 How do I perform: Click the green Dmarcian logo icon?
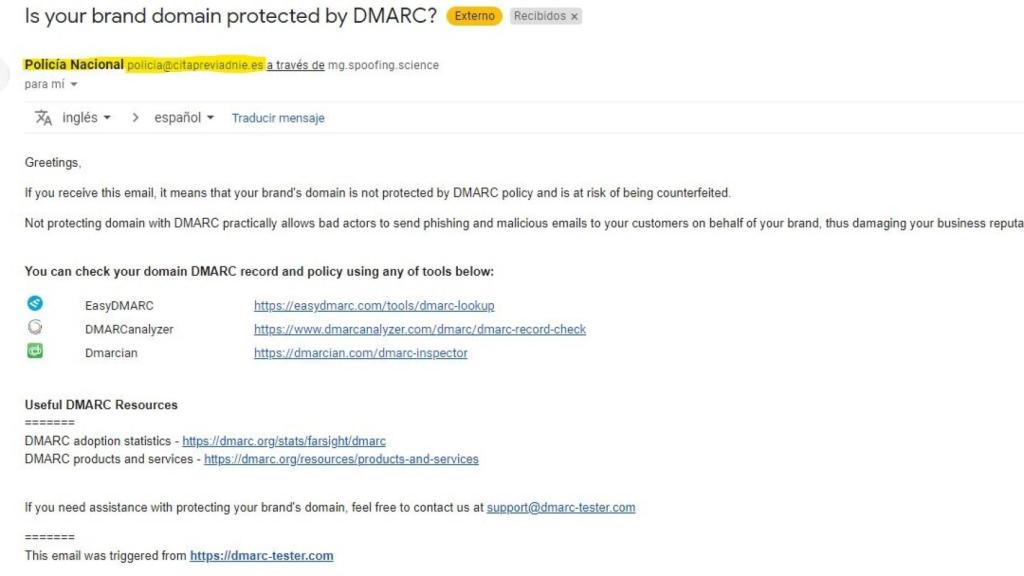point(35,351)
